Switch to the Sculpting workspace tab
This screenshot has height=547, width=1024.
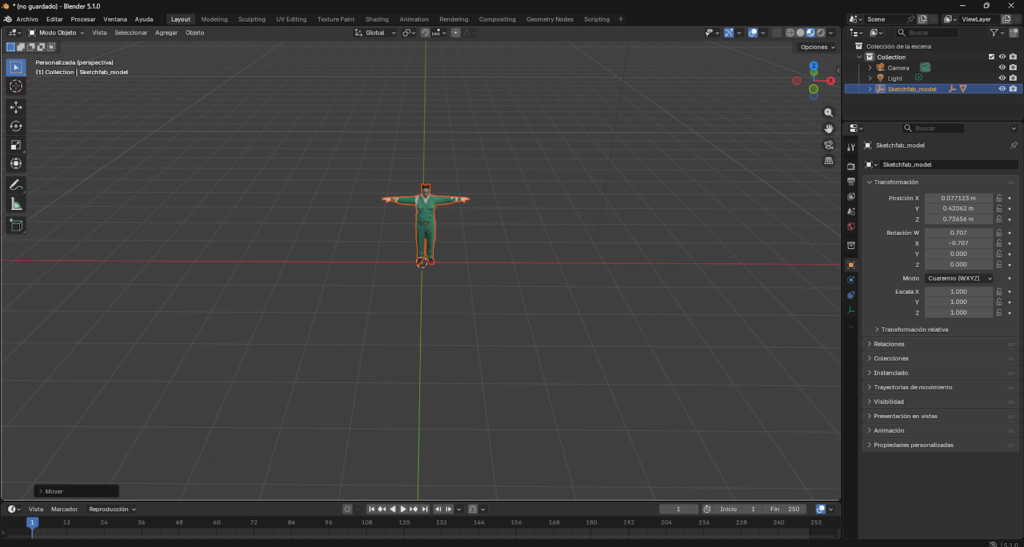click(251, 19)
